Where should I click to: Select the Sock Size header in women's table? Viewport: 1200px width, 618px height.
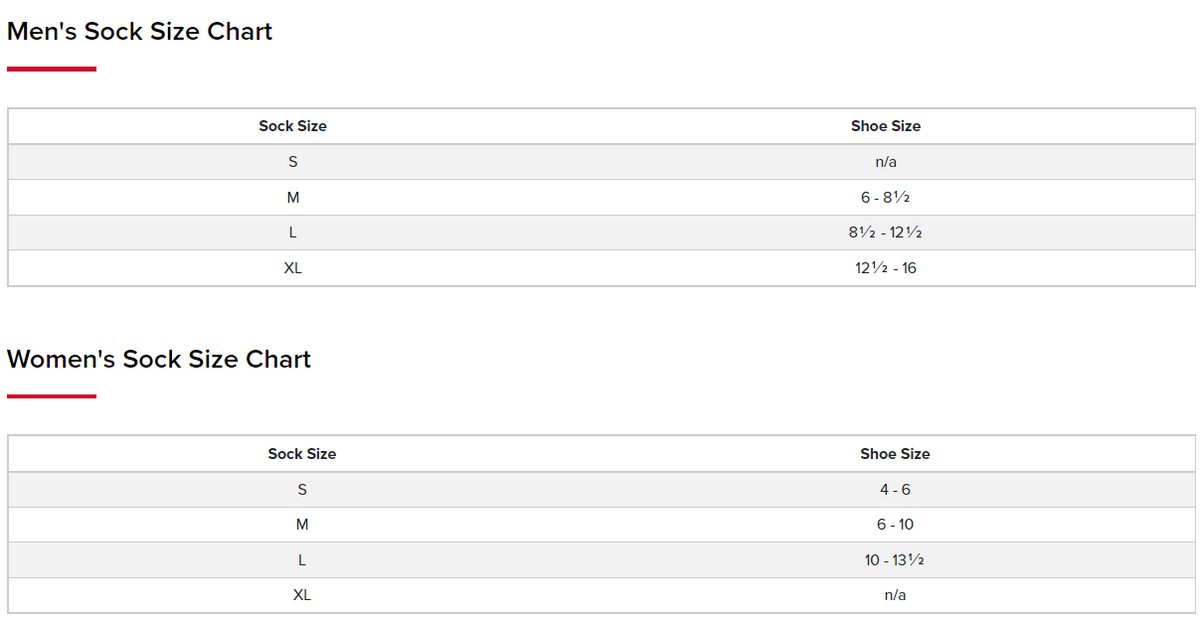pos(302,454)
